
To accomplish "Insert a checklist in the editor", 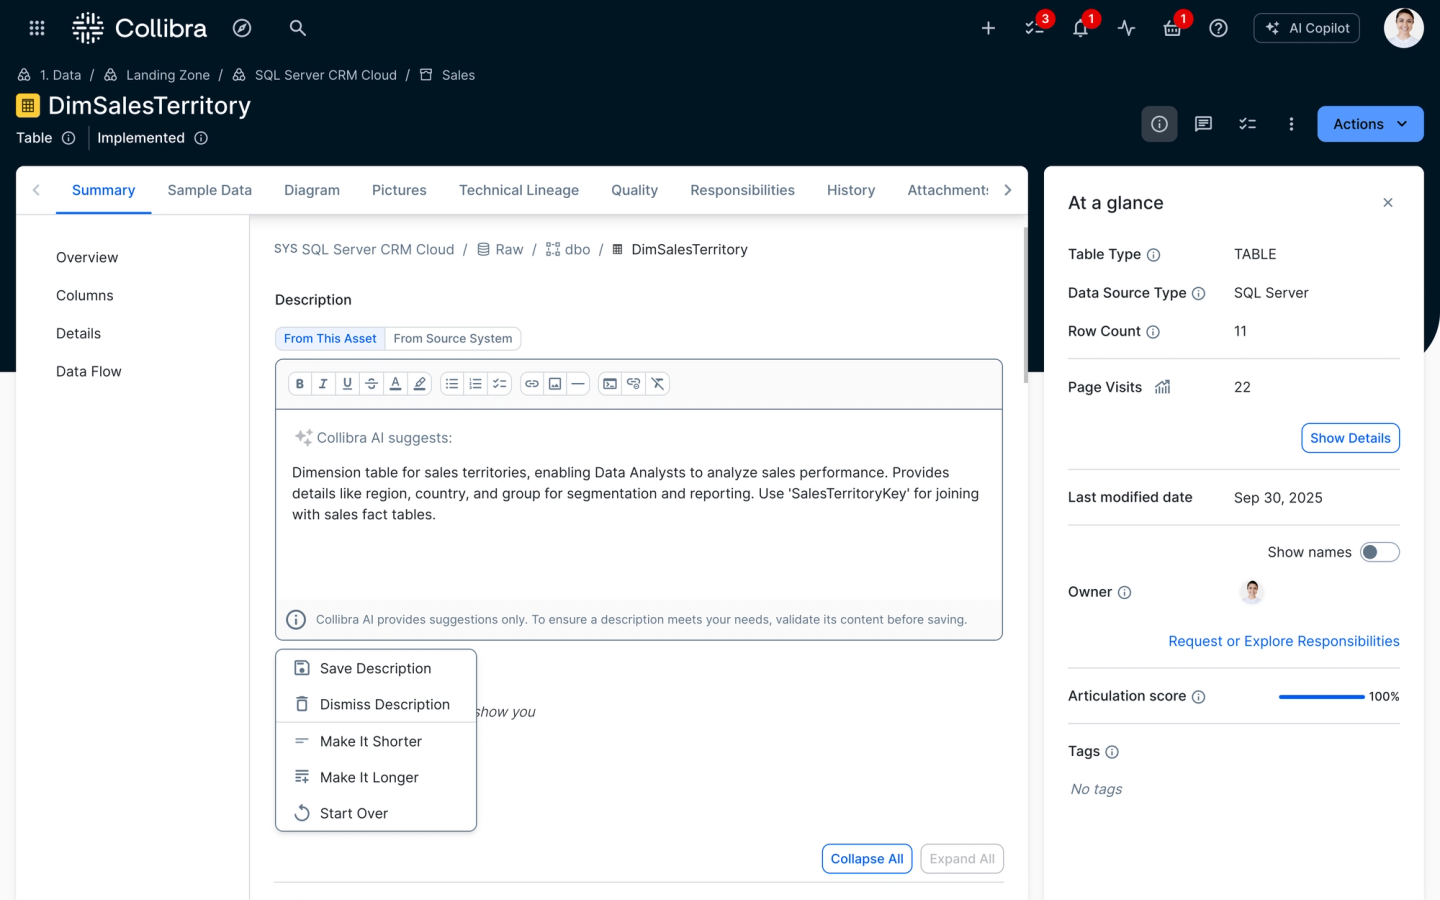I will [x=499, y=384].
